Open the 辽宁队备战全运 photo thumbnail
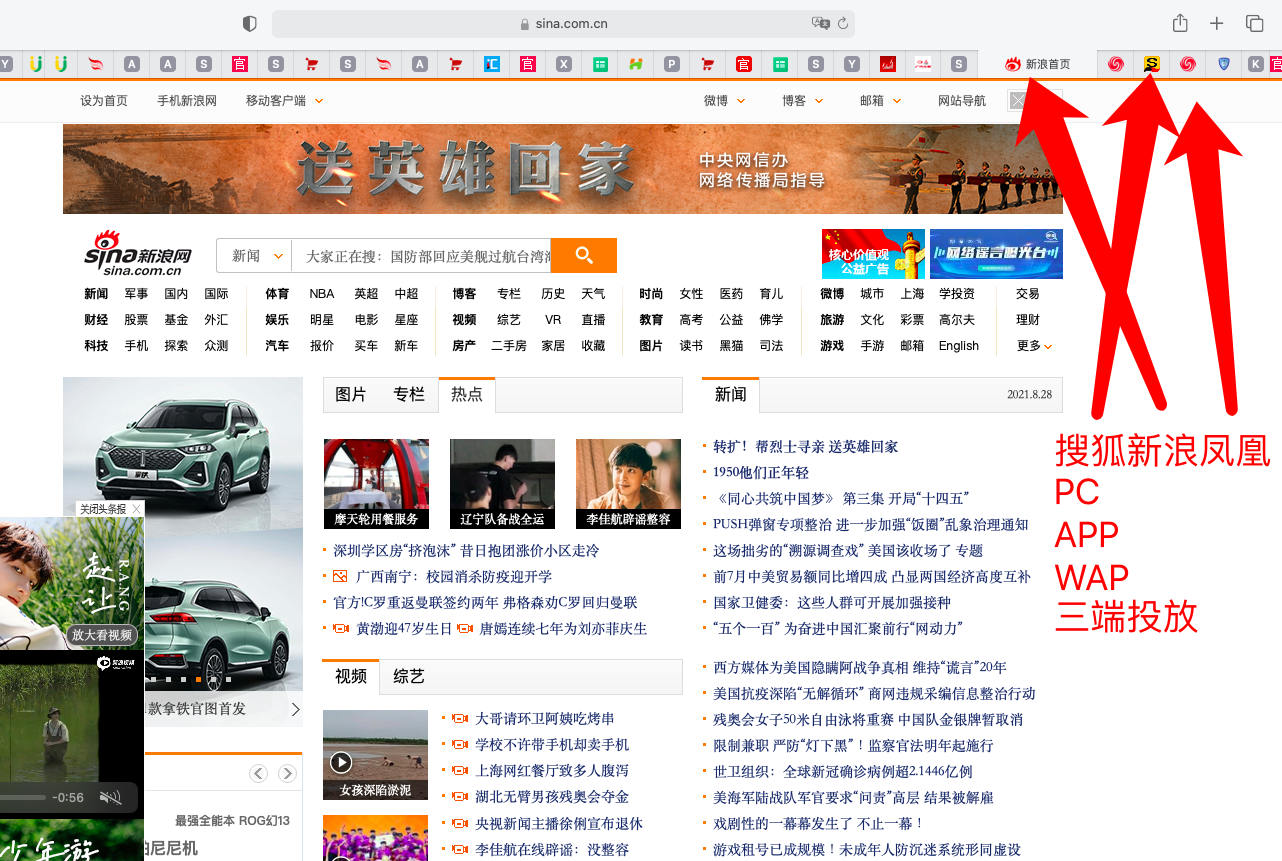The width and height of the screenshot is (1282, 861). 502,484
